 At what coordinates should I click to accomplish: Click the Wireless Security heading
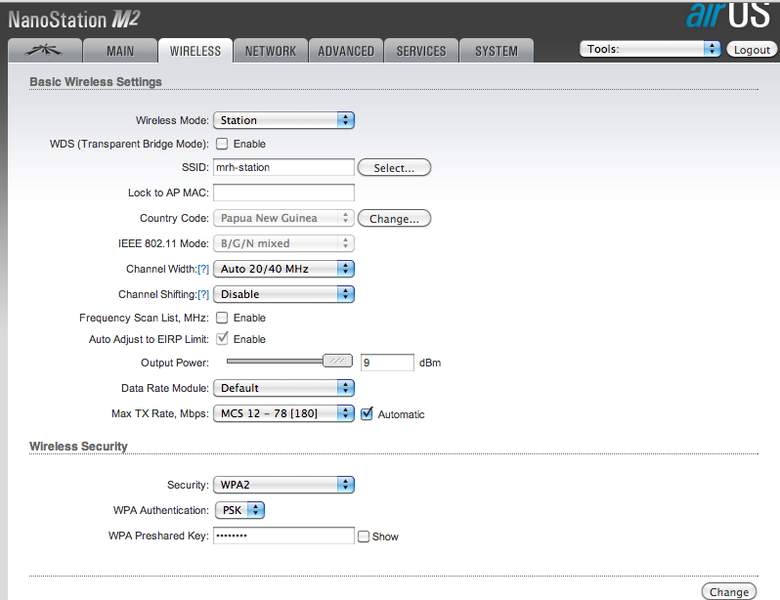click(x=79, y=446)
